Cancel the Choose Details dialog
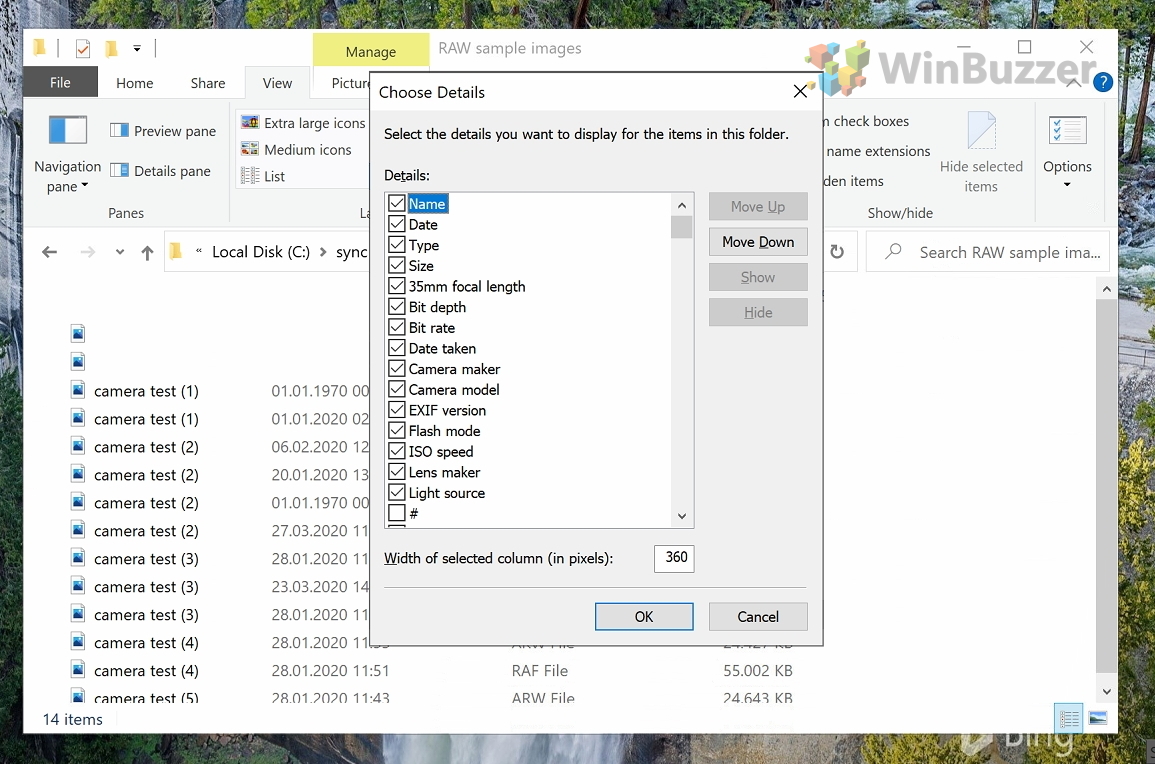The height and width of the screenshot is (764, 1155). (x=758, y=617)
